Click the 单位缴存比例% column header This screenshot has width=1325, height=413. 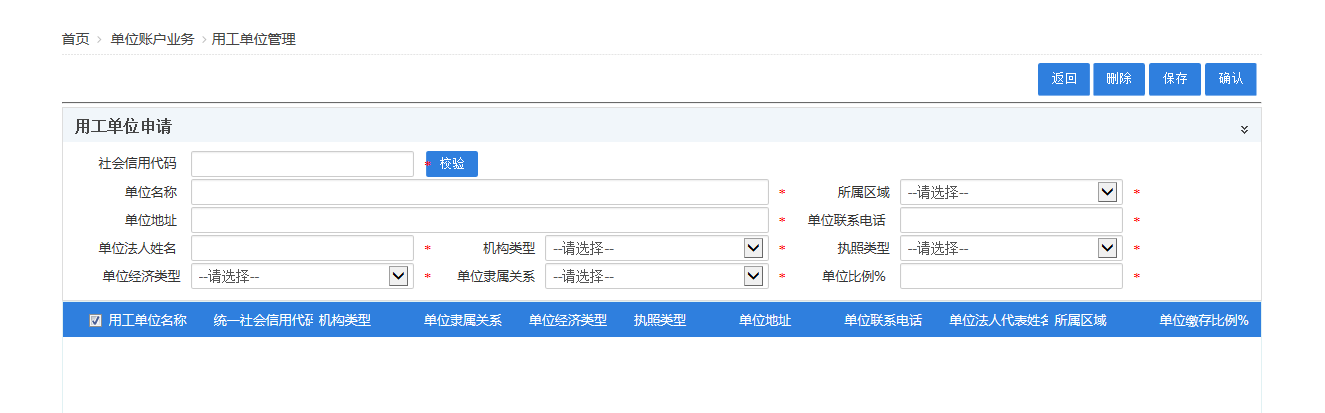point(1204,320)
